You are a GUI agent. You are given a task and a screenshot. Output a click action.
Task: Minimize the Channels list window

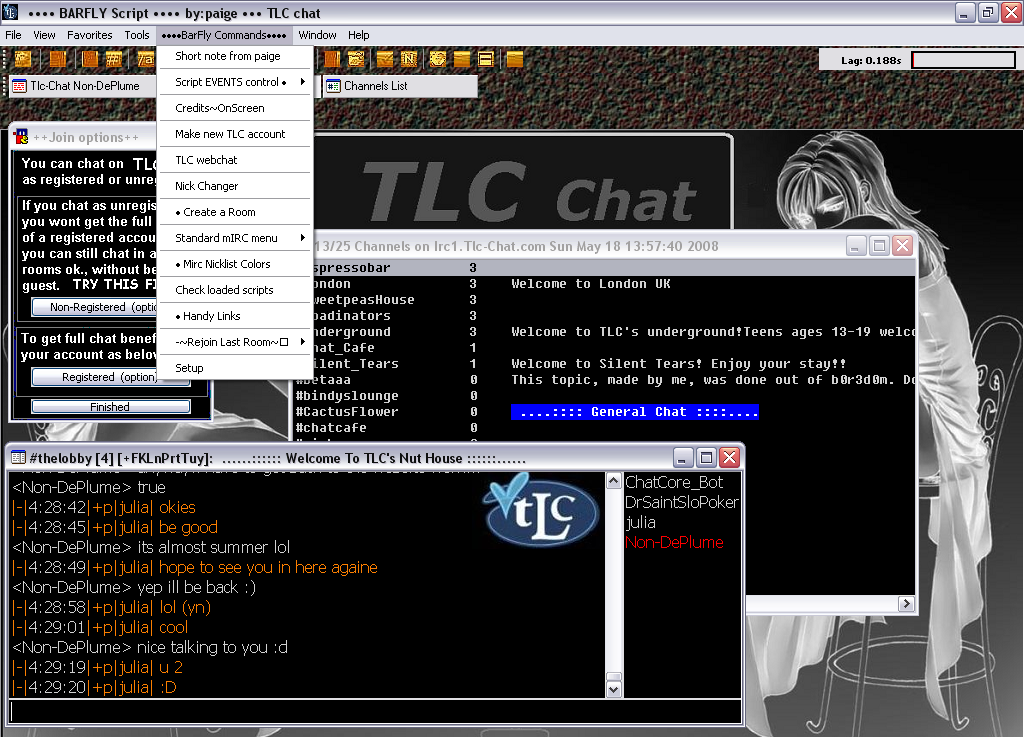tap(856, 245)
